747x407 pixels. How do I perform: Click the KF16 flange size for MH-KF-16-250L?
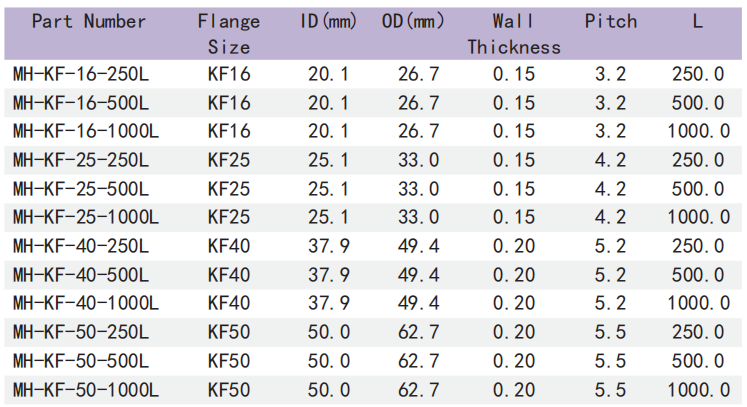(x=229, y=74)
